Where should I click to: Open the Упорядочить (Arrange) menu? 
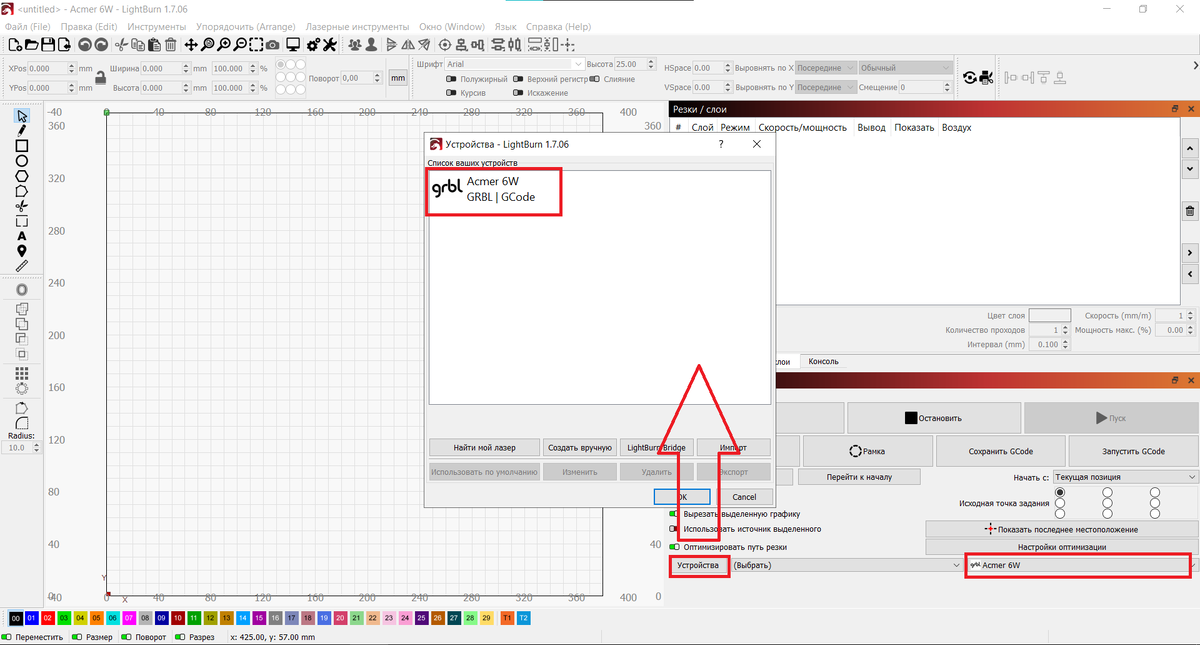[x=245, y=26]
